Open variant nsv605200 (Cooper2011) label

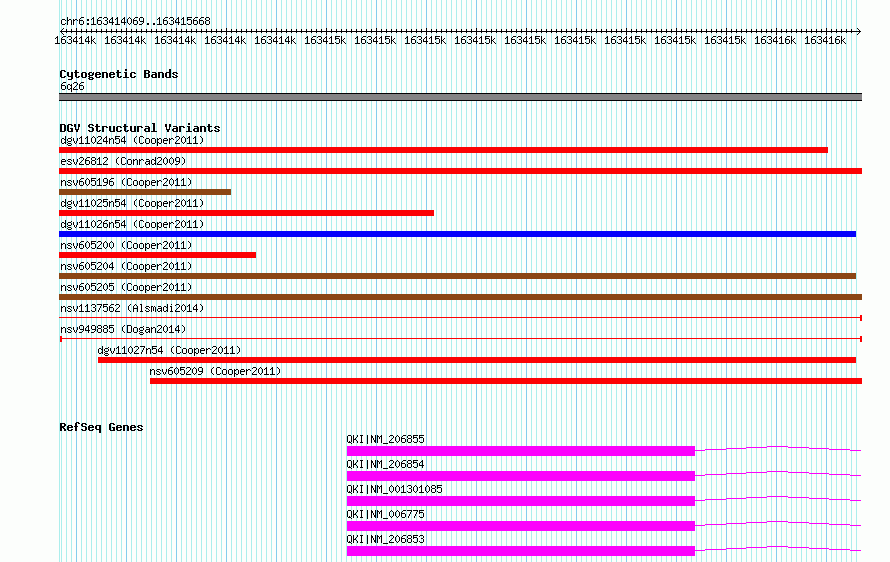point(126,245)
